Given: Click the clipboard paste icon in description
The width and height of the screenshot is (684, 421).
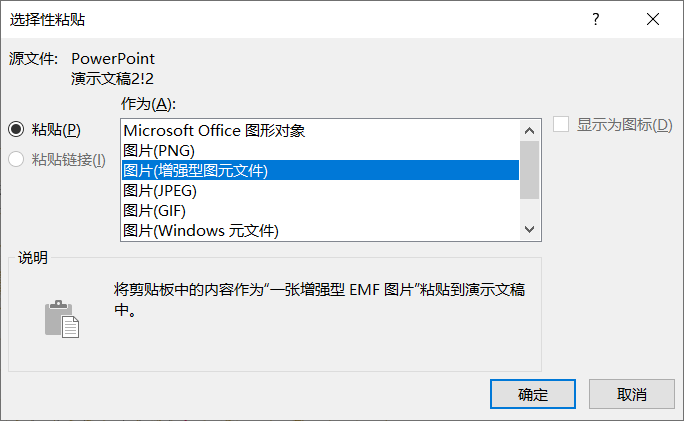Looking at the screenshot, I should [62, 319].
